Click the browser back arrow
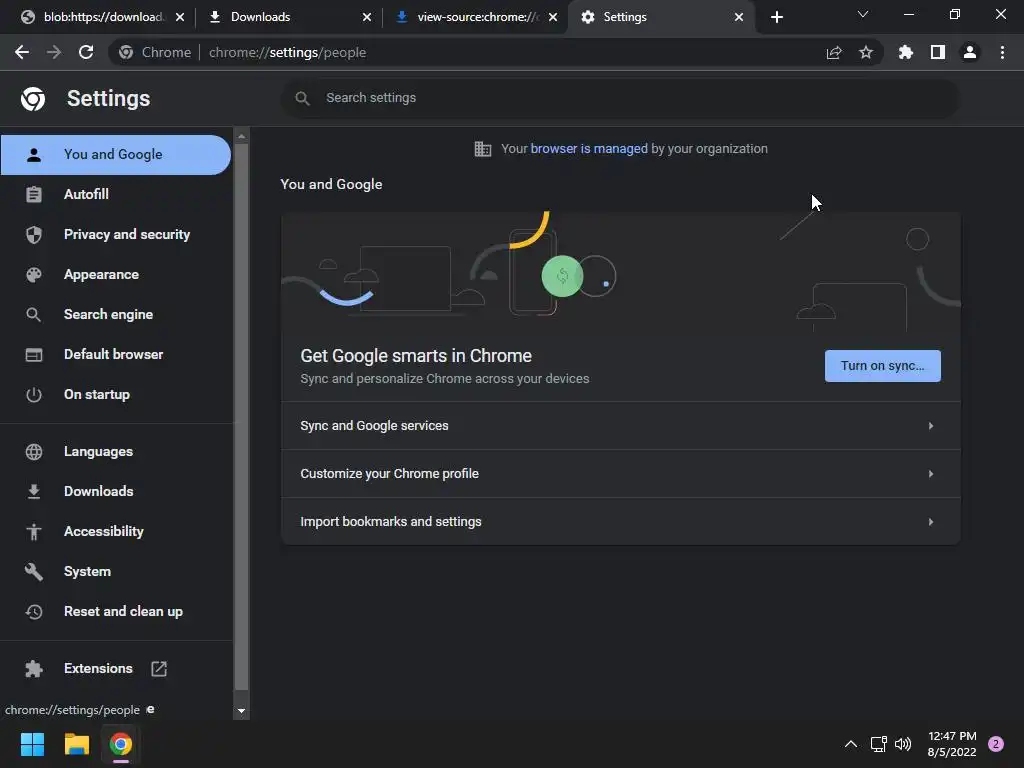Screen dimensions: 1024x768 click(22, 52)
